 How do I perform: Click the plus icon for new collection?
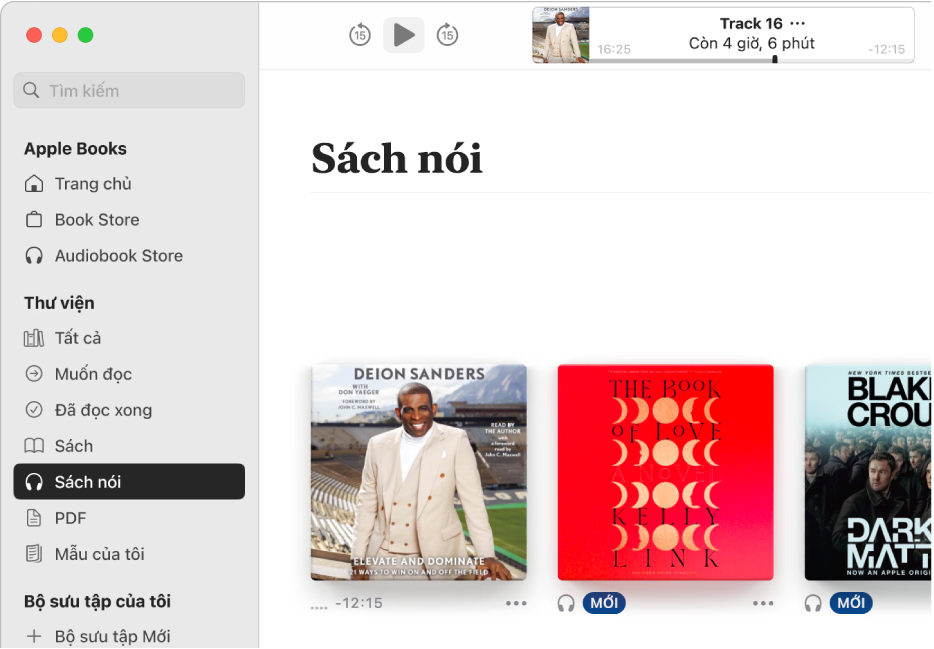point(34,636)
